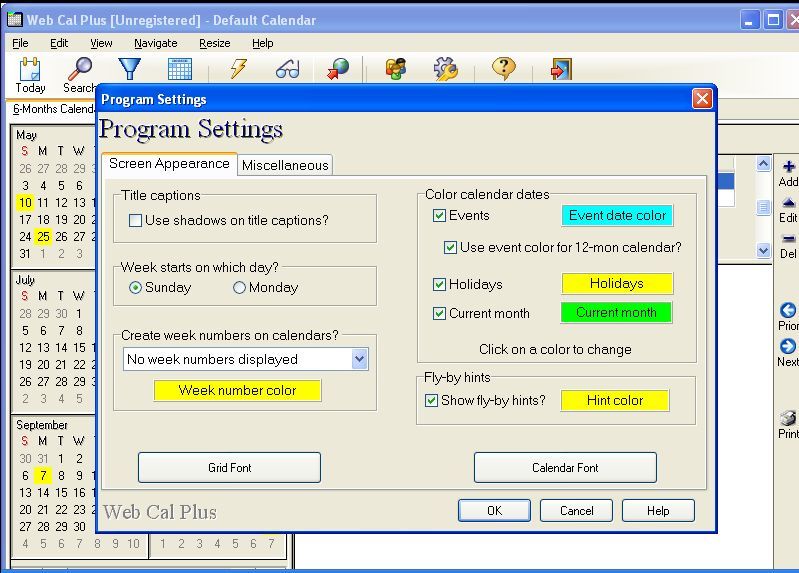
Task: Select Sunday as week start
Action: click(135, 288)
